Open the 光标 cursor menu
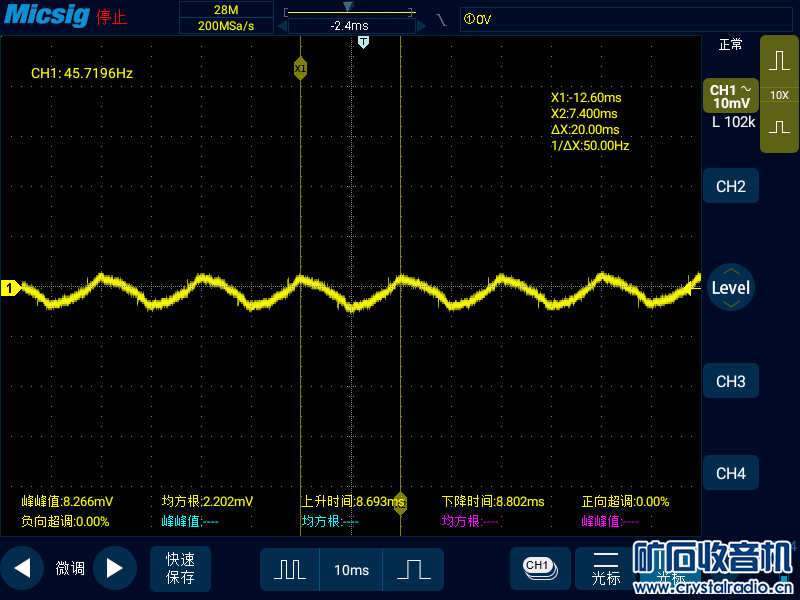The width and height of the screenshot is (800, 600). point(606,568)
